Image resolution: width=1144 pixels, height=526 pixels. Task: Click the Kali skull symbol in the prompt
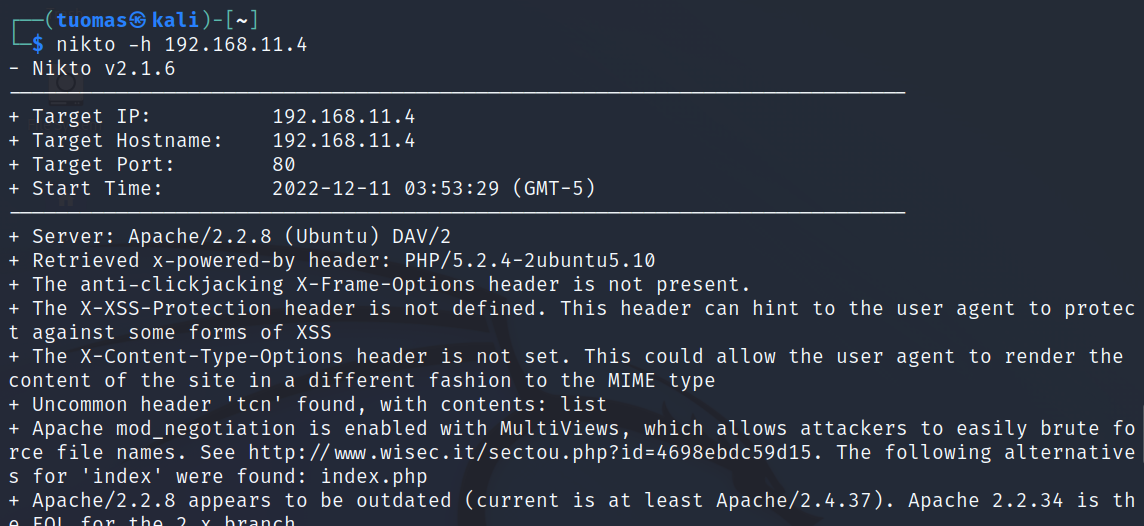(x=138, y=20)
